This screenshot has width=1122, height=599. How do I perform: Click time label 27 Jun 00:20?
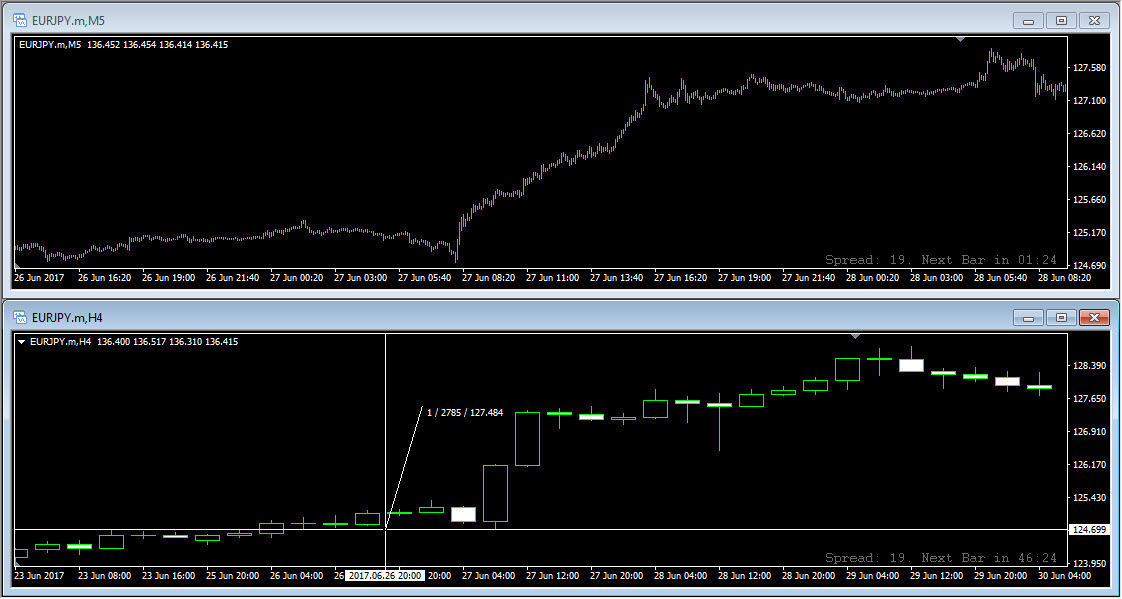(296, 278)
